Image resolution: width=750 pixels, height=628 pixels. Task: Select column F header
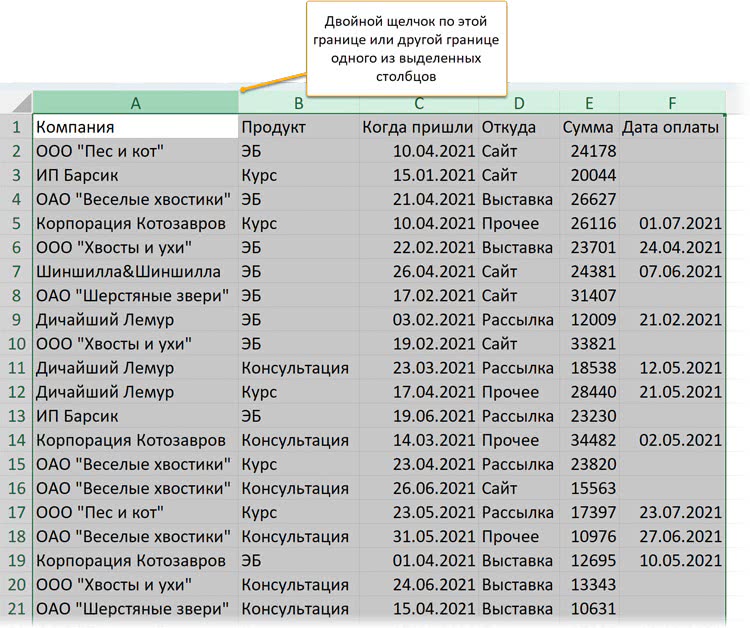[x=672, y=103]
